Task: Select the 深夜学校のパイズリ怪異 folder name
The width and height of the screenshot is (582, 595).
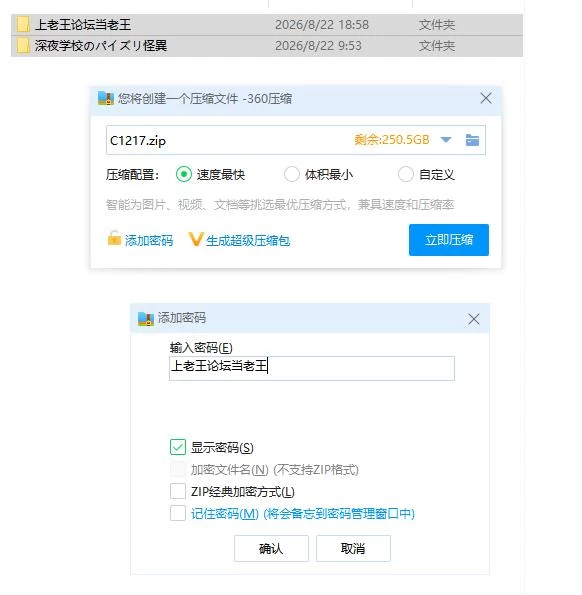Action: (101, 46)
